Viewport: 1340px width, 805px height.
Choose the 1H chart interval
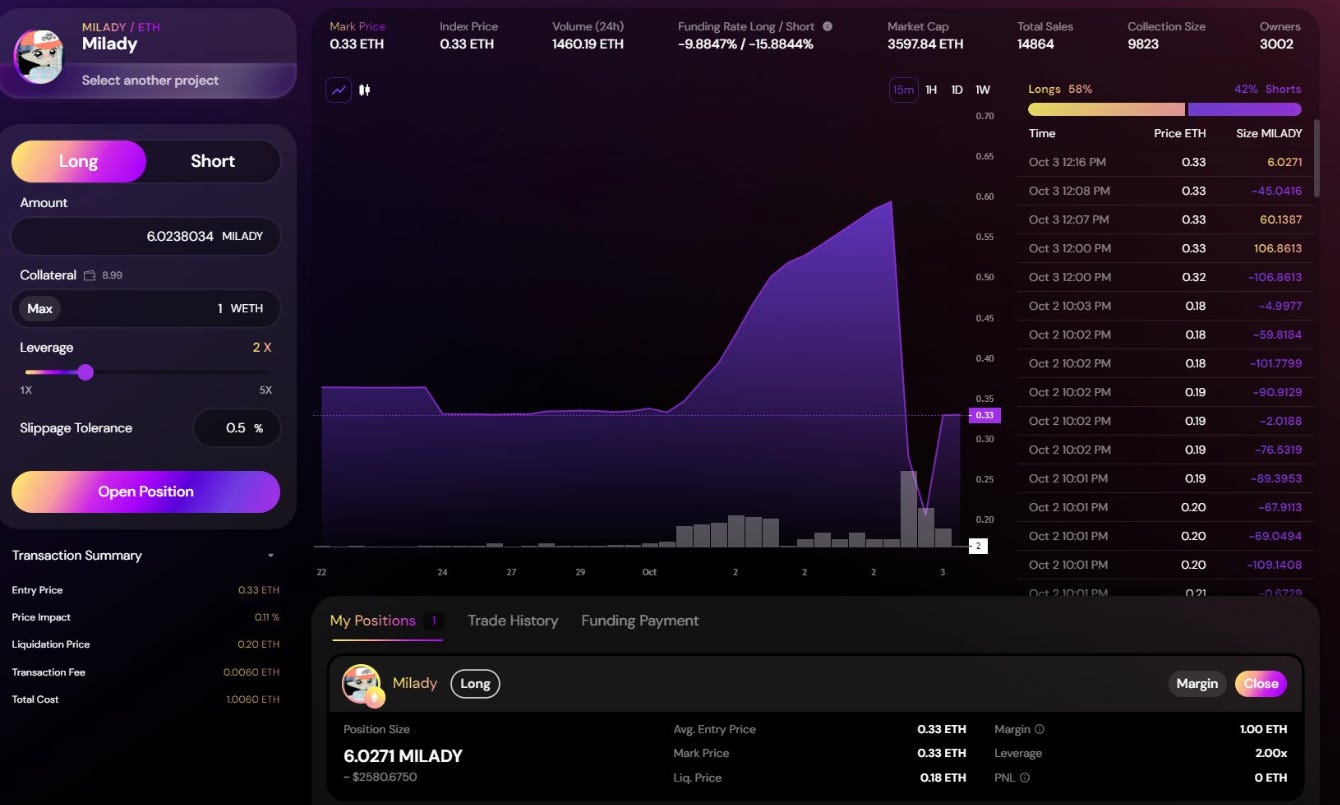point(931,90)
